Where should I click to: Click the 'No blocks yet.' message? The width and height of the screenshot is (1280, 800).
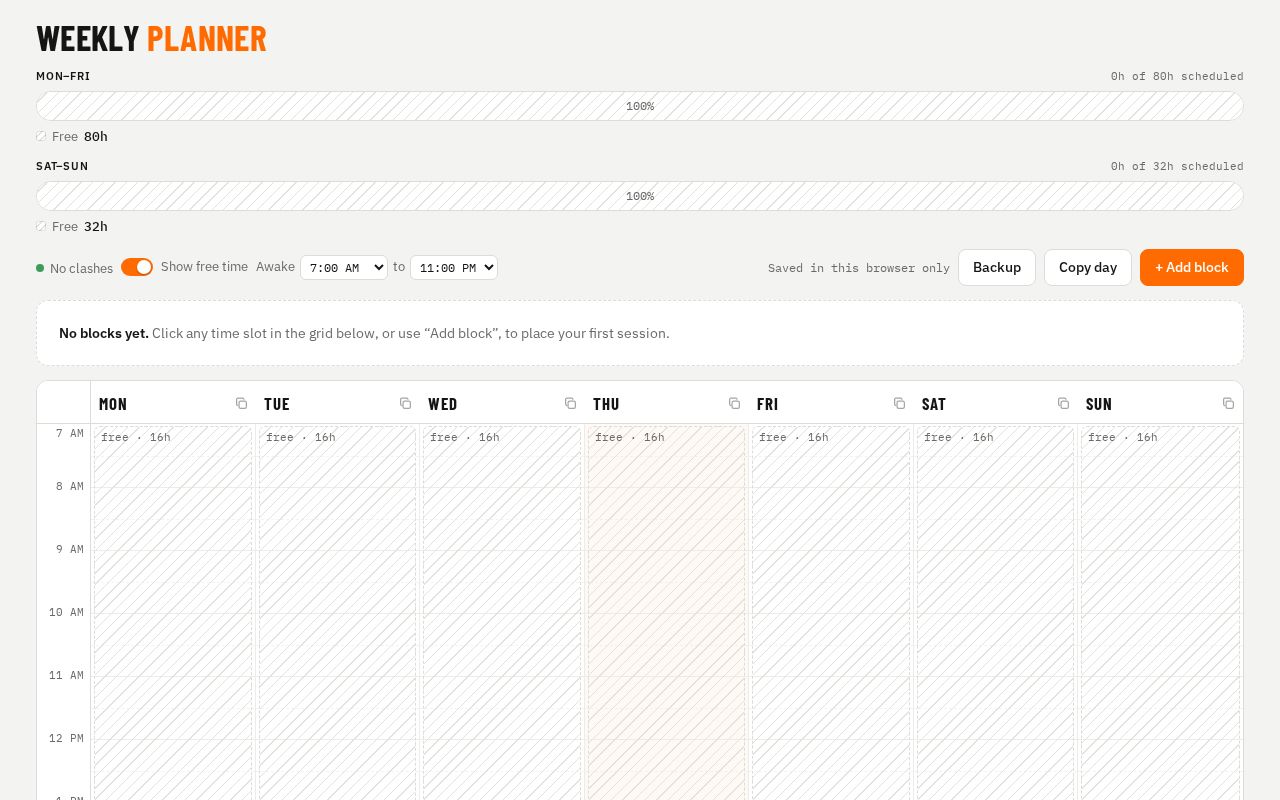pos(104,333)
